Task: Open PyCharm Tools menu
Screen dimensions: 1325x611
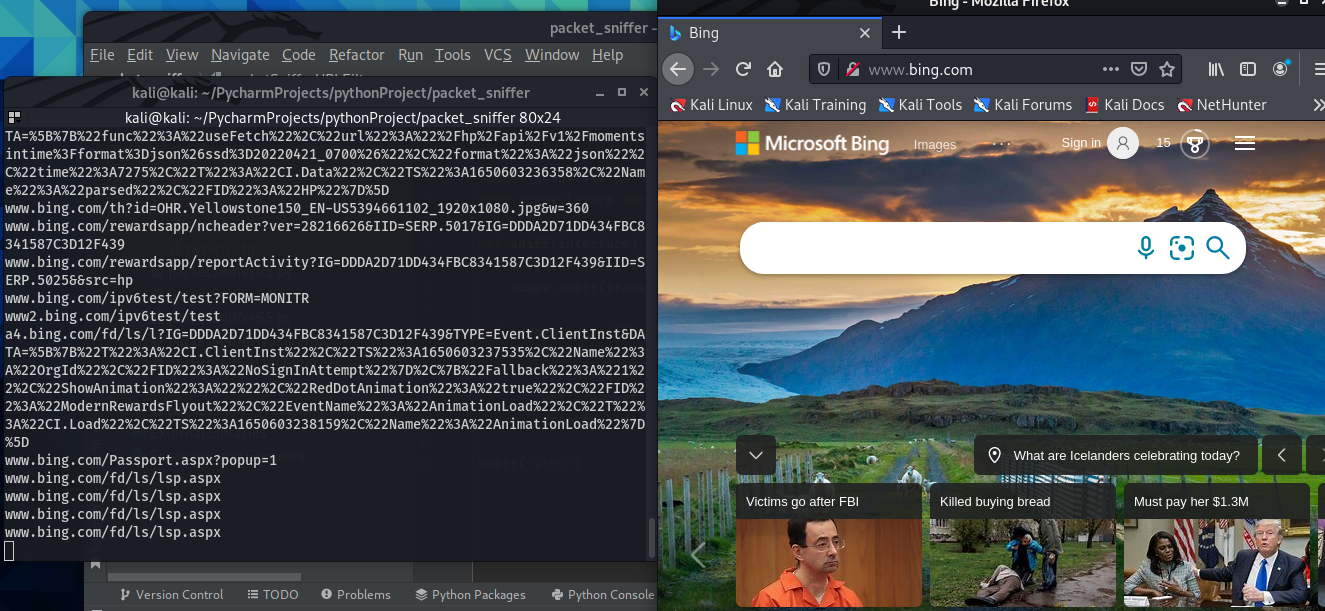Action: [x=453, y=55]
